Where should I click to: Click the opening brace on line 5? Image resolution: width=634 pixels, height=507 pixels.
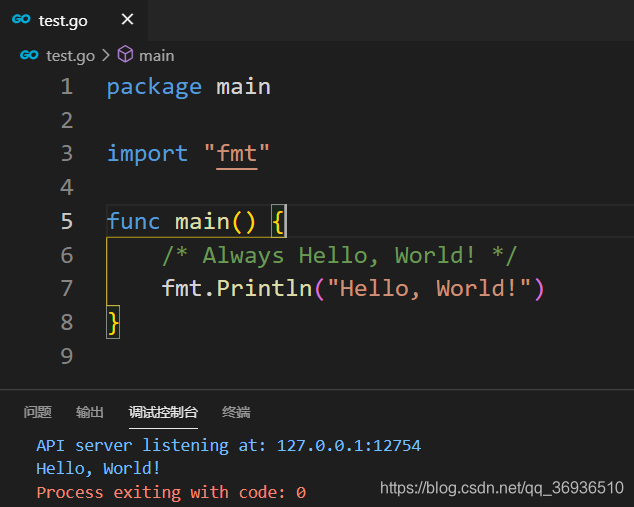pyautogui.click(x=278, y=222)
